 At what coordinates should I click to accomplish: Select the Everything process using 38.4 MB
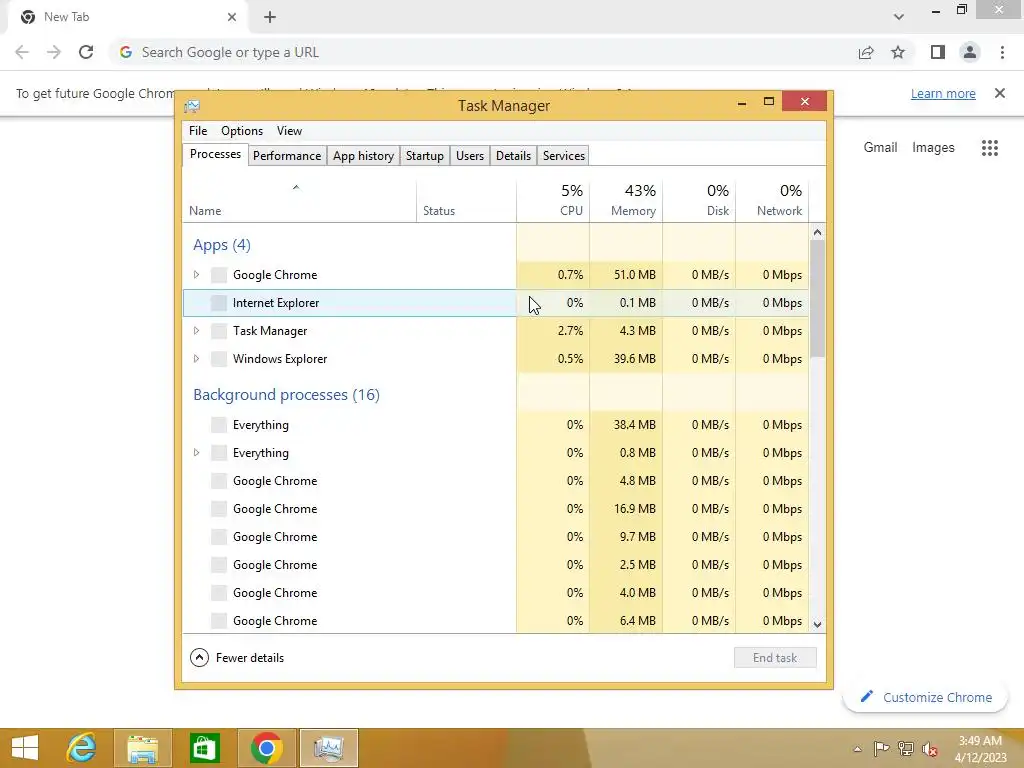point(496,425)
